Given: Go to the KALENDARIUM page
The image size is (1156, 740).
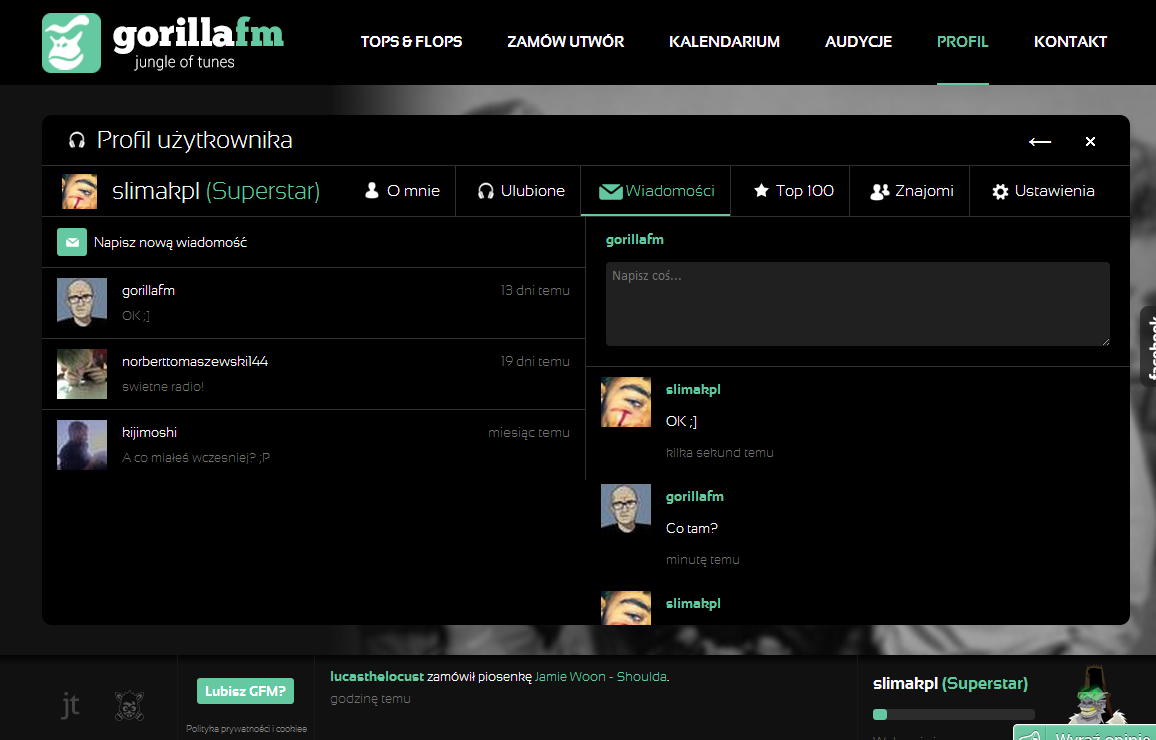Looking at the screenshot, I should [x=724, y=42].
